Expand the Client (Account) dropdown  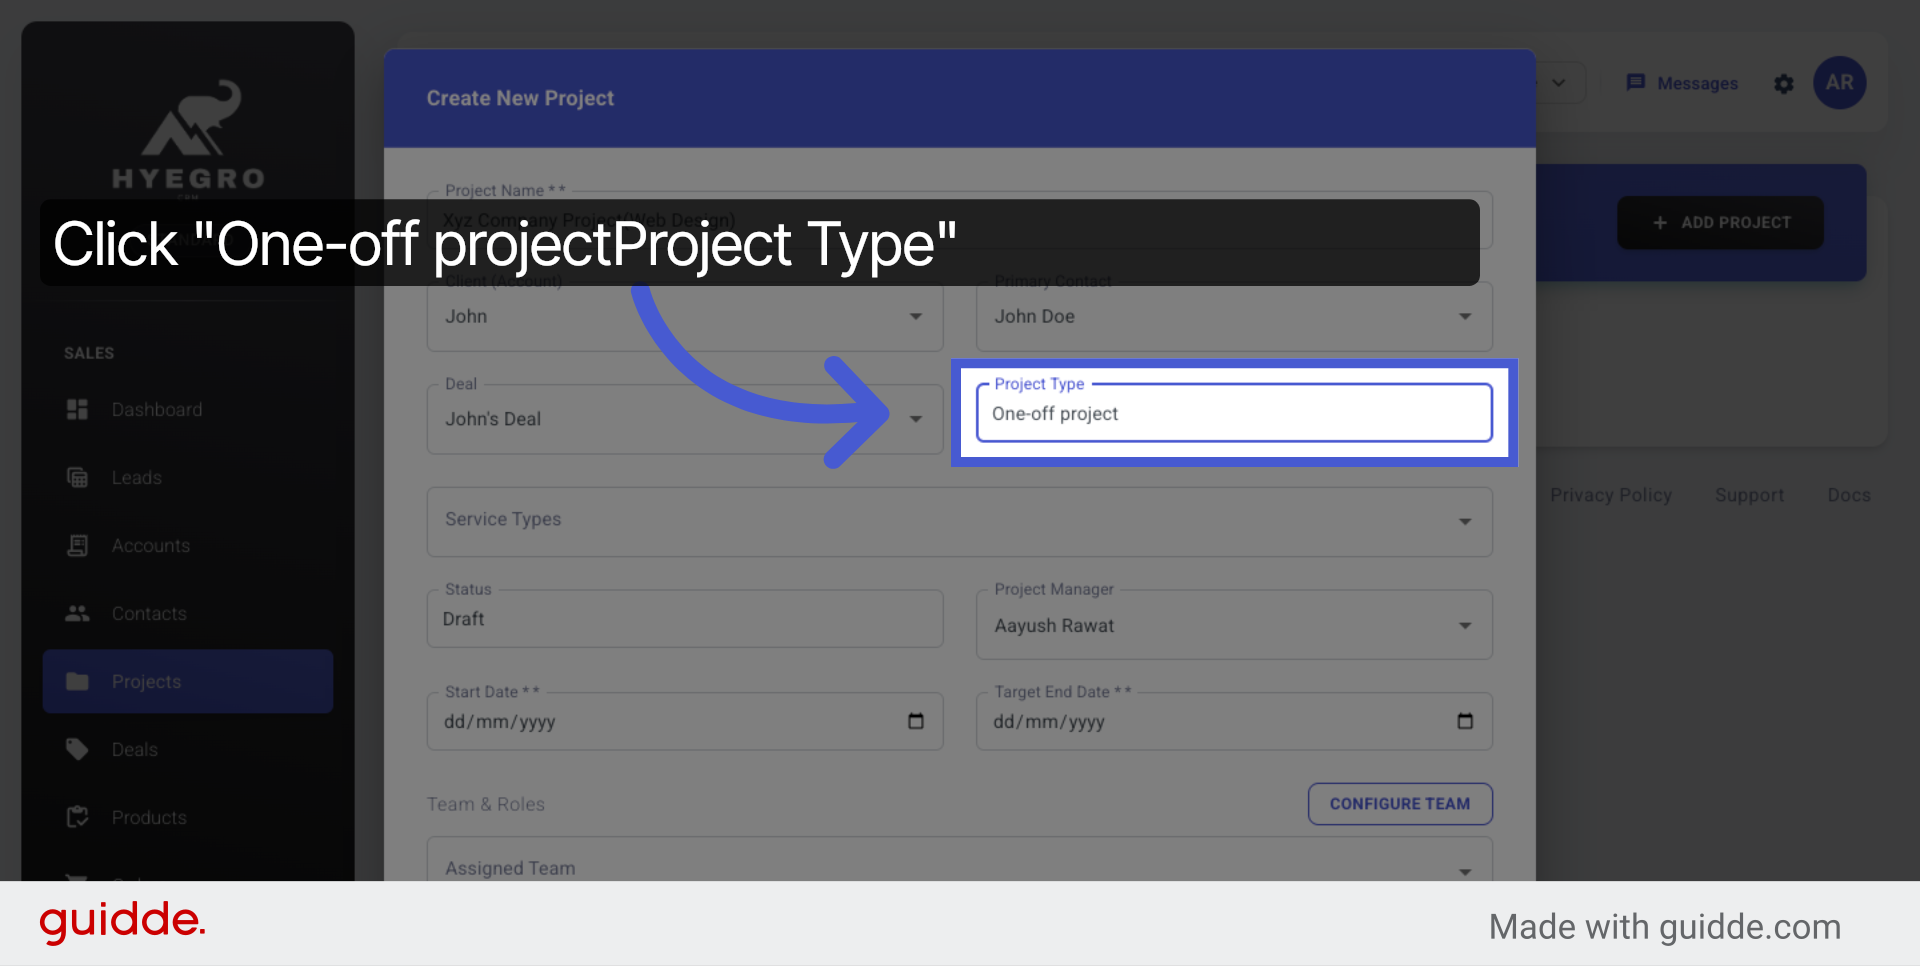tap(914, 316)
